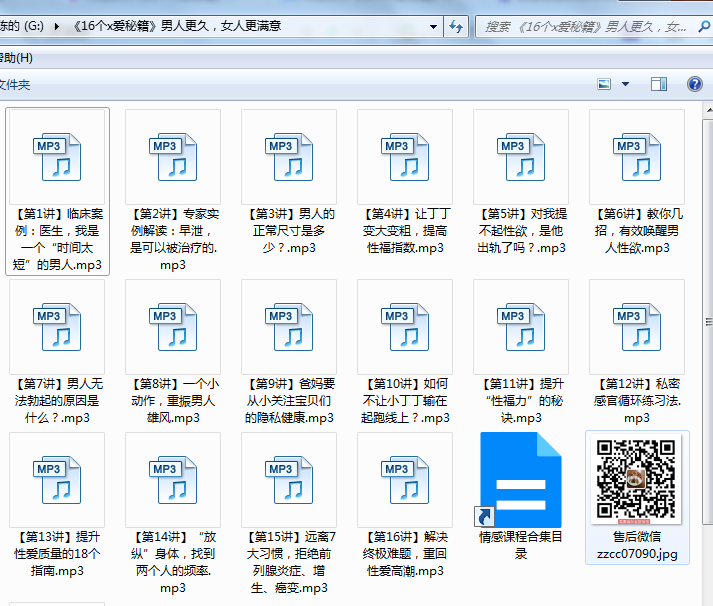Toggle the preview pane button
The width and height of the screenshot is (713, 606).
tap(659, 84)
